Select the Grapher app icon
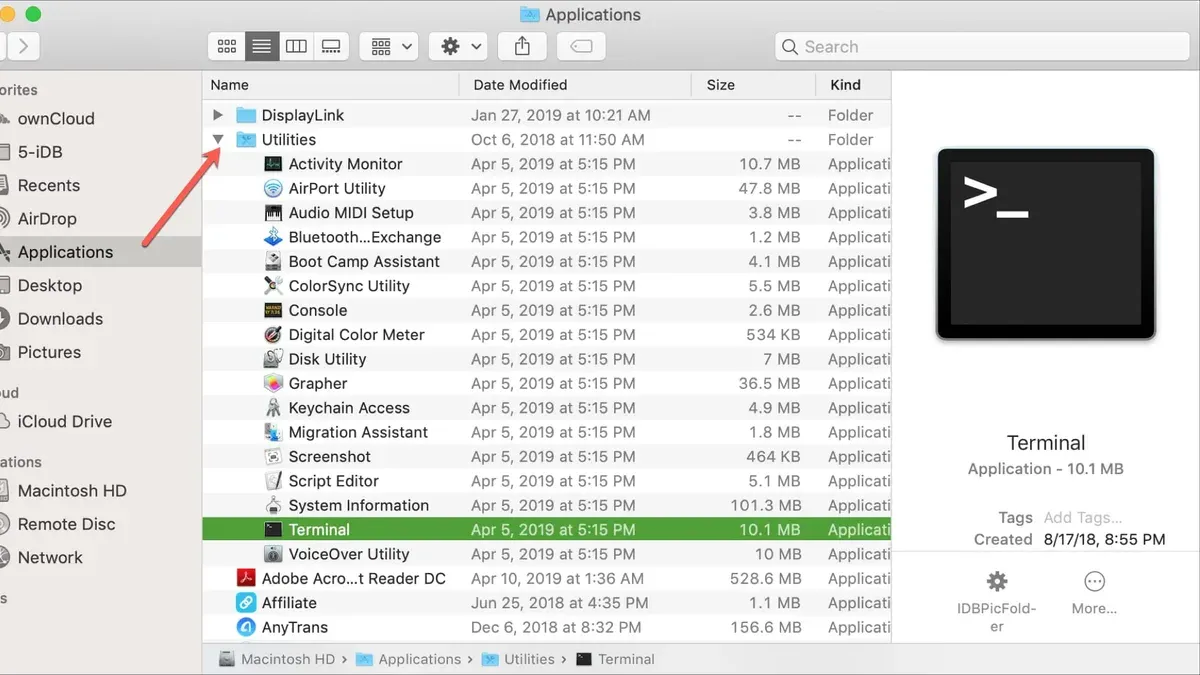Screen dimensions: 1200x675 (x=273, y=383)
